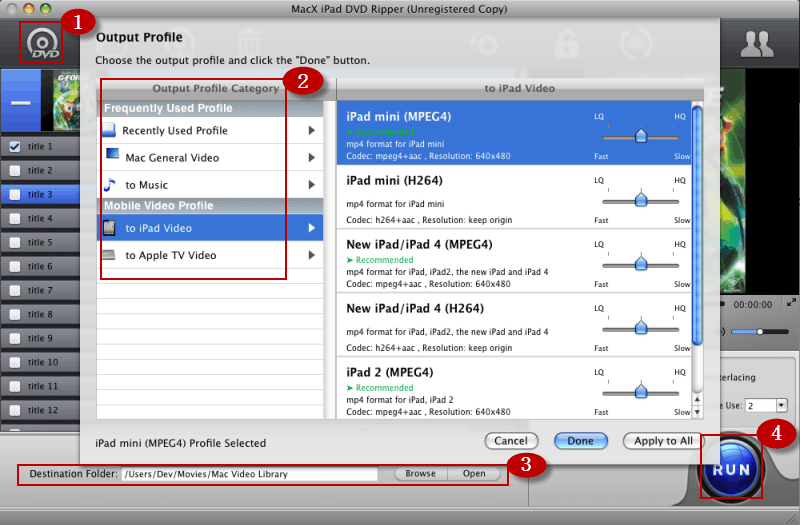Expand Mac General Video arrow
Screen dimensions: 800x525
click(311, 158)
